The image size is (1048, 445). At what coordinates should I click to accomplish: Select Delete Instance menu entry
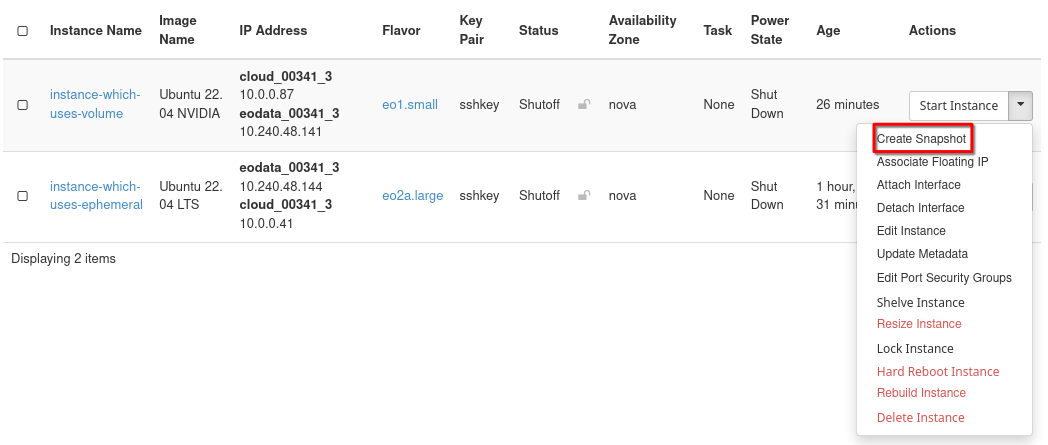tap(920, 418)
